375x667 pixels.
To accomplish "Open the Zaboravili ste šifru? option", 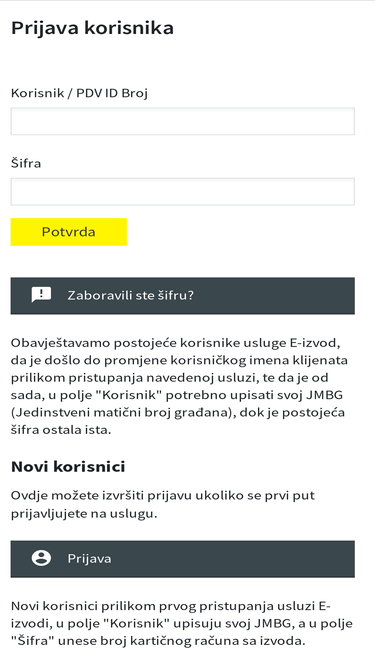I will click(x=182, y=296).
